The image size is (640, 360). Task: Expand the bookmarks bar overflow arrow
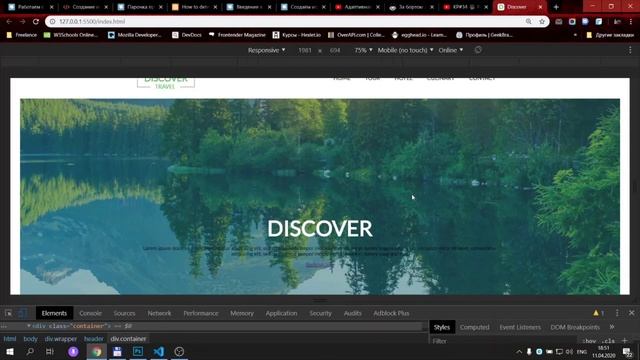click(x=575, y=35)
